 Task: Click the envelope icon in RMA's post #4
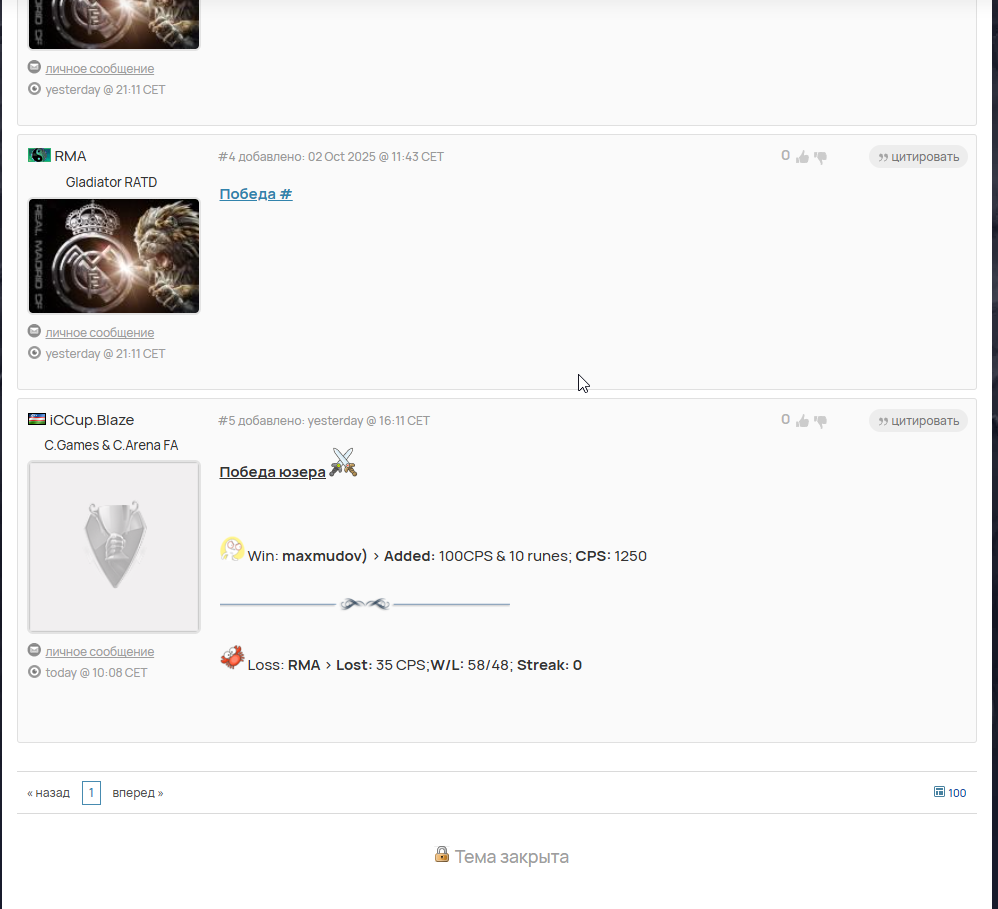click(x=34, y=331)
